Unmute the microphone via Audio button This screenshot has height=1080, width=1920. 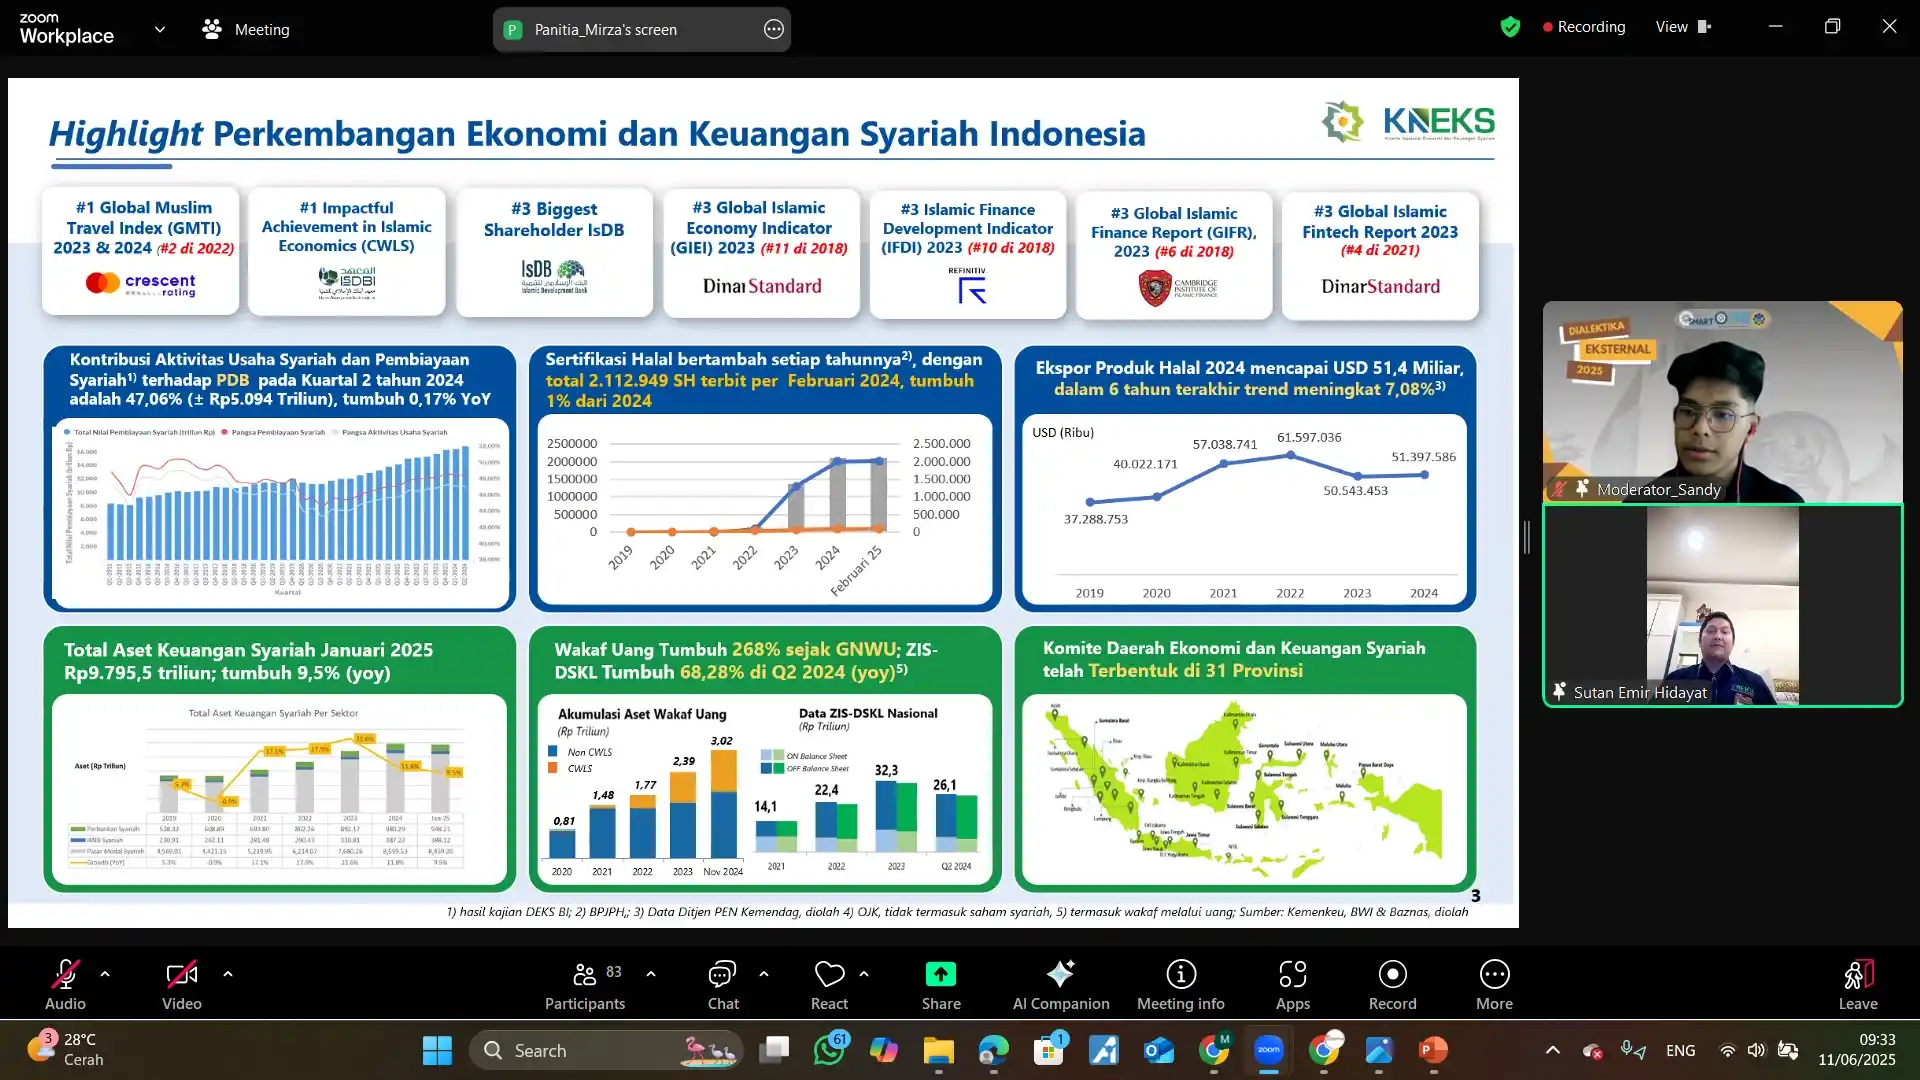click(x=65, y=985)
